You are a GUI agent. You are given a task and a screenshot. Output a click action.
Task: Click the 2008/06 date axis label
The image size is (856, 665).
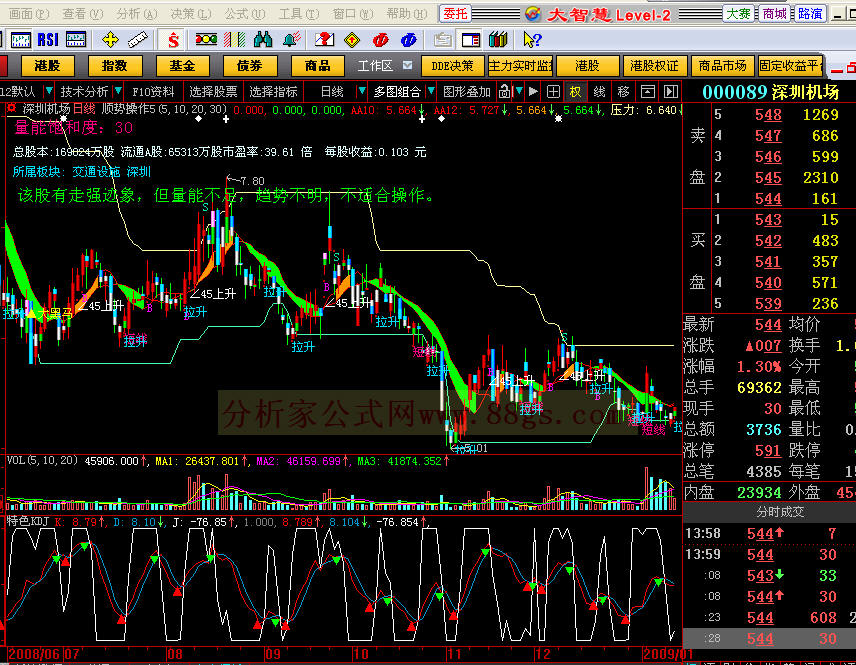pos(34,654)
